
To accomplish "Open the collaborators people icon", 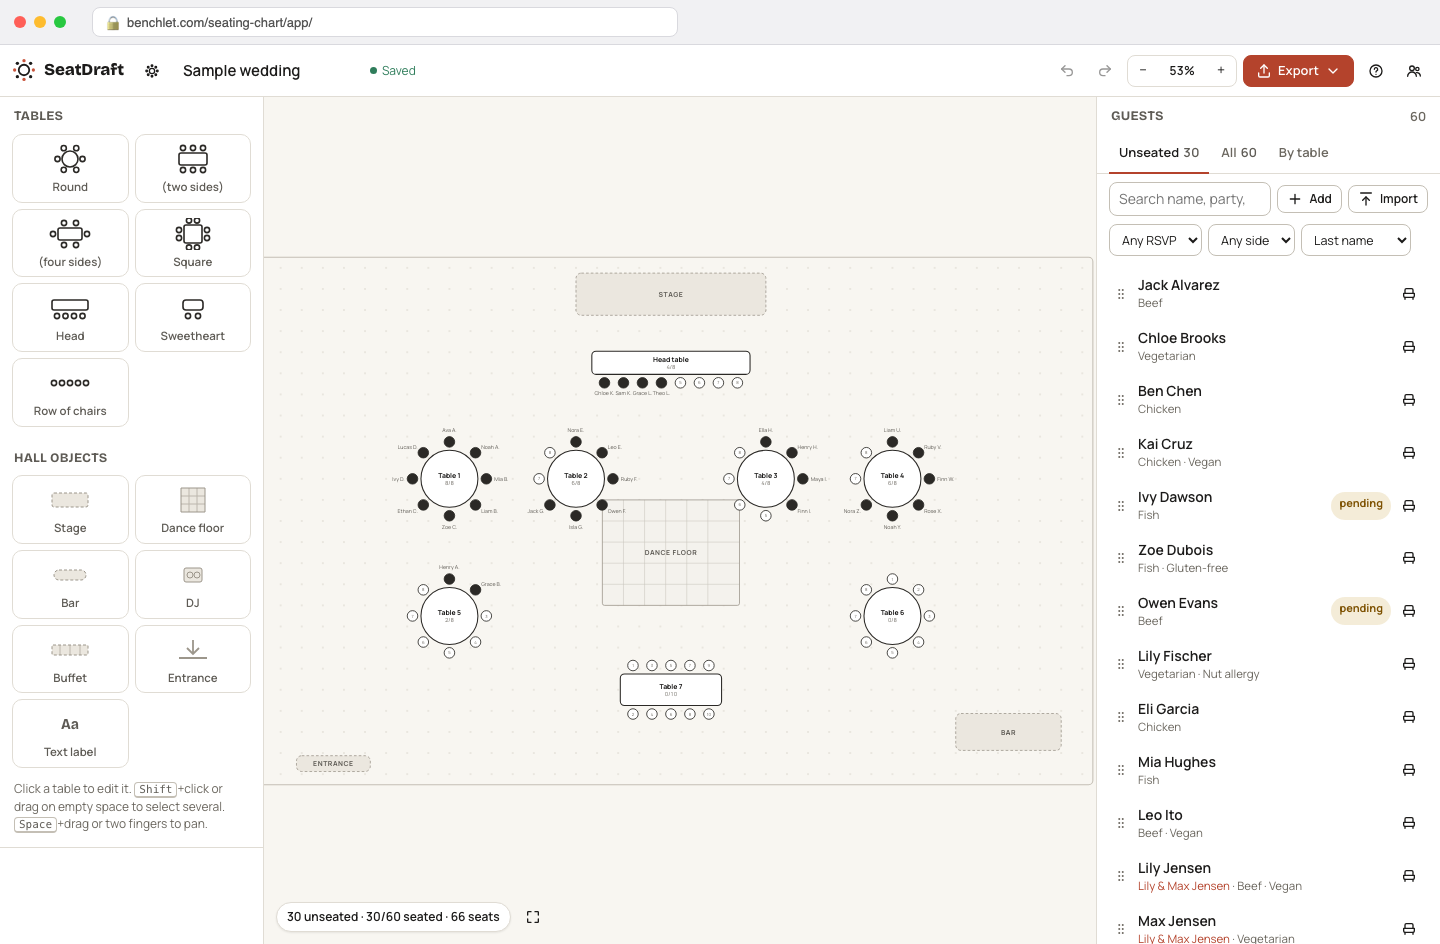I will coord(1414,71).
